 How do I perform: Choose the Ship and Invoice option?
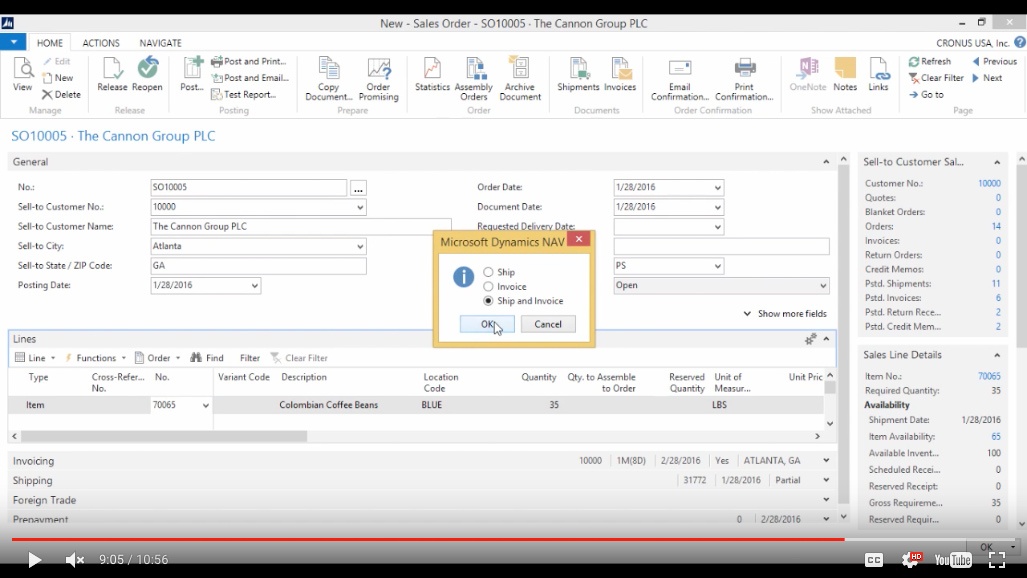(x=488, y=301)
